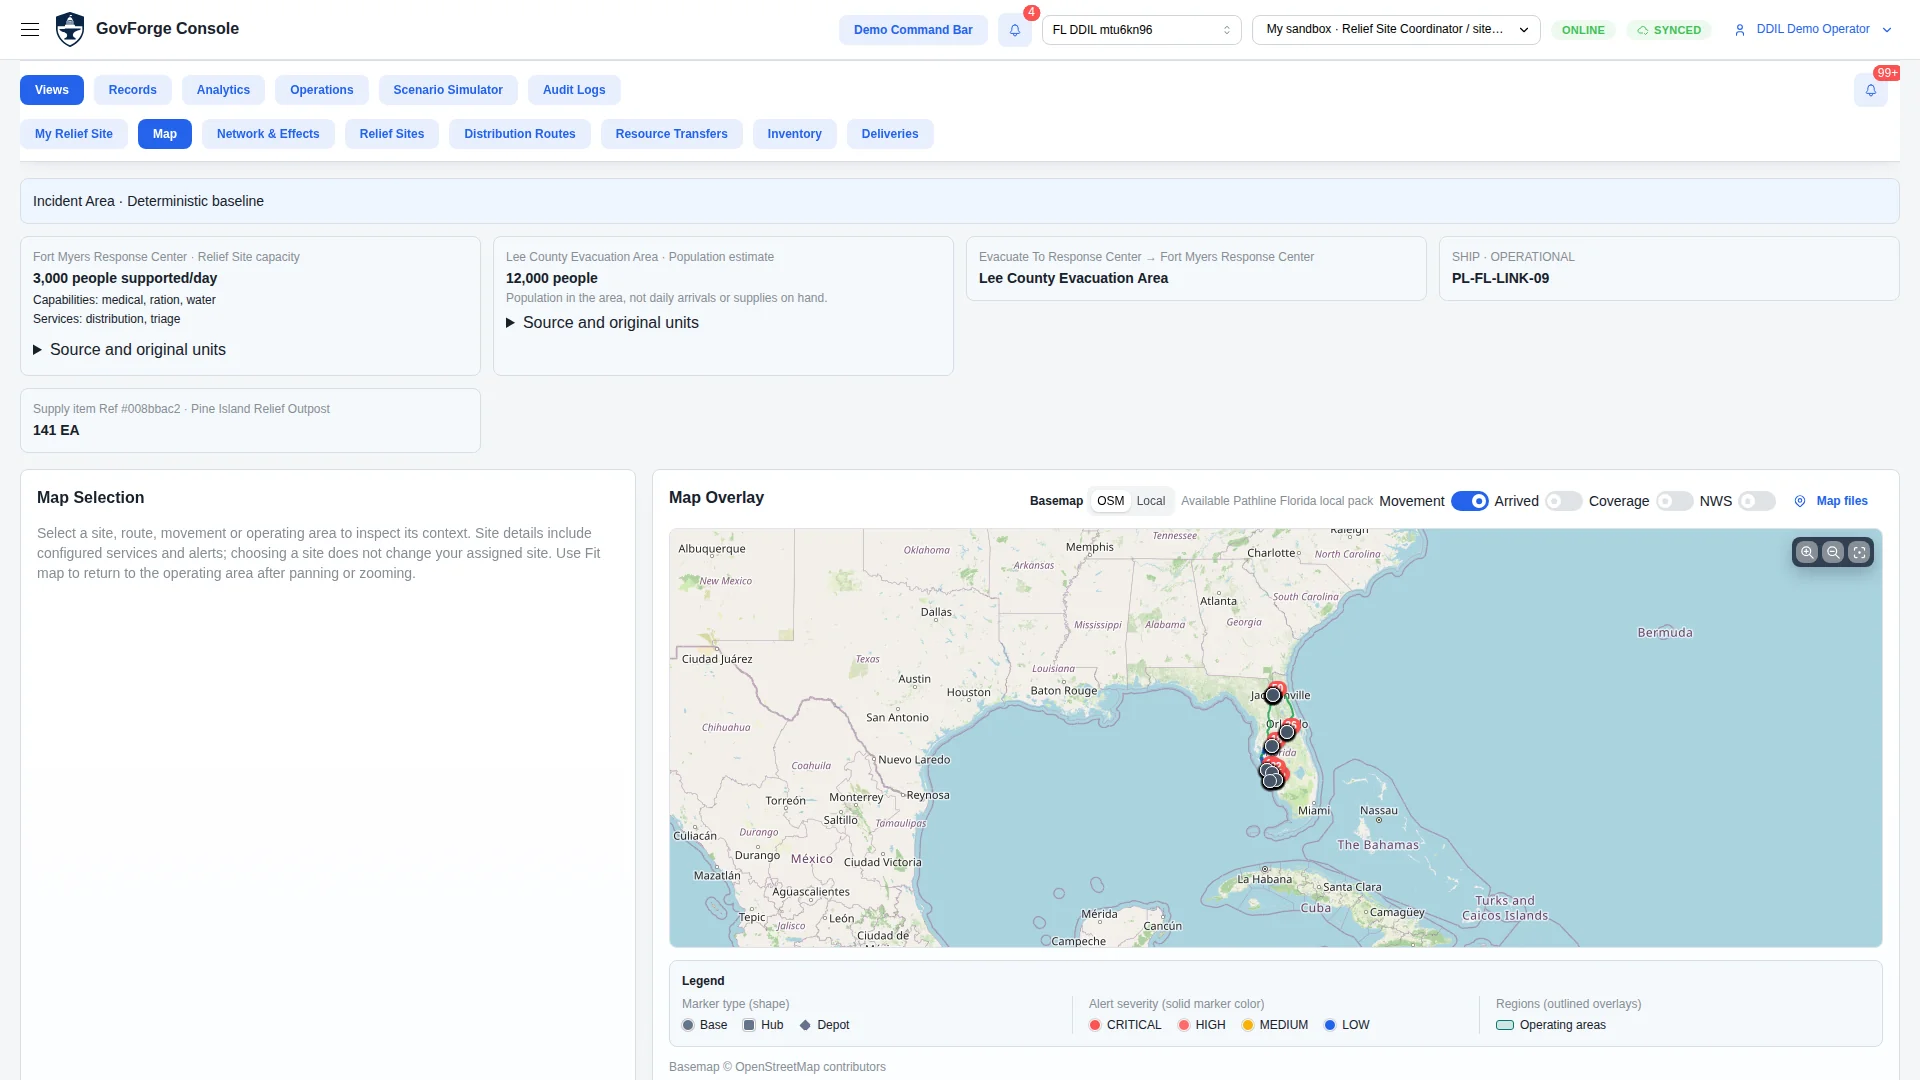This screenshot has height=1080, width=1920.
Task: Click the Available Pathline Florida local pack text
Action: coord(1277,501)
